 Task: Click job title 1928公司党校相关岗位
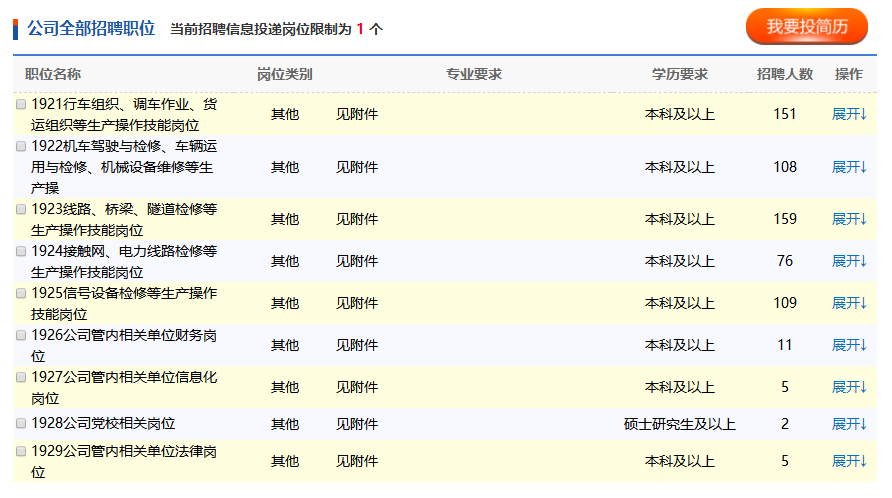pos(103,423)
